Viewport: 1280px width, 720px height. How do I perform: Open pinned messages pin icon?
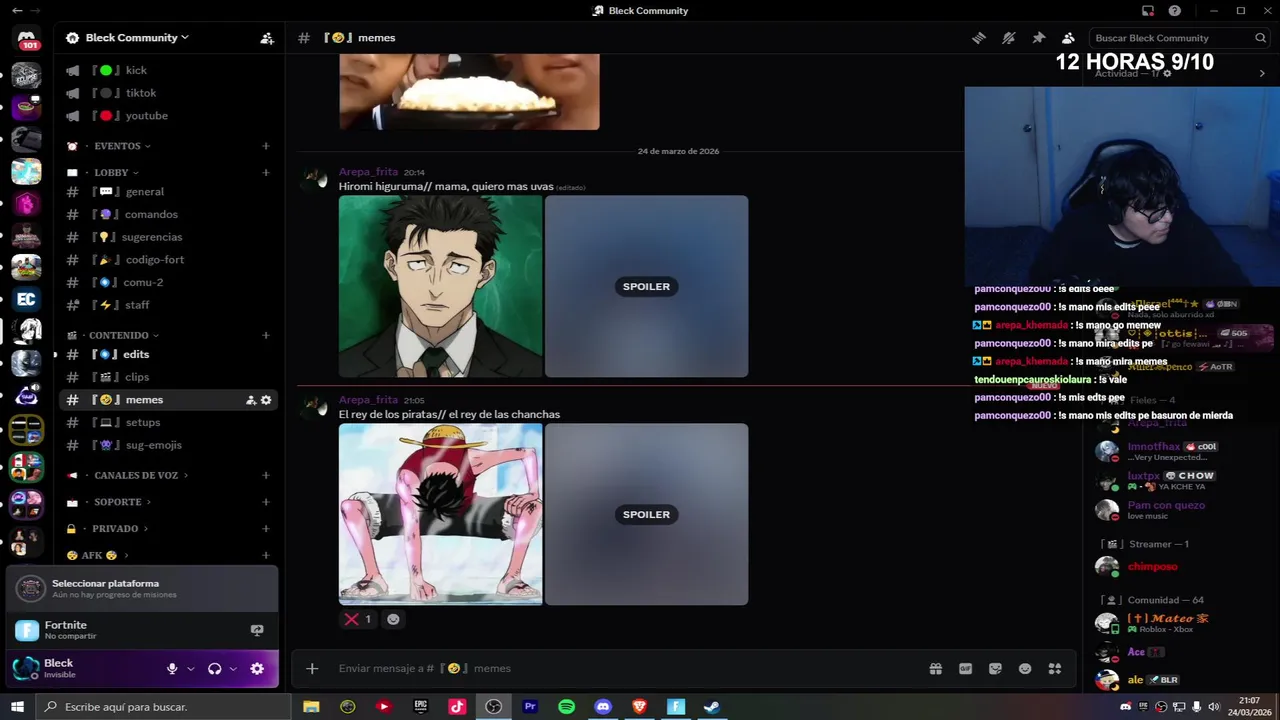[1039, 38]
